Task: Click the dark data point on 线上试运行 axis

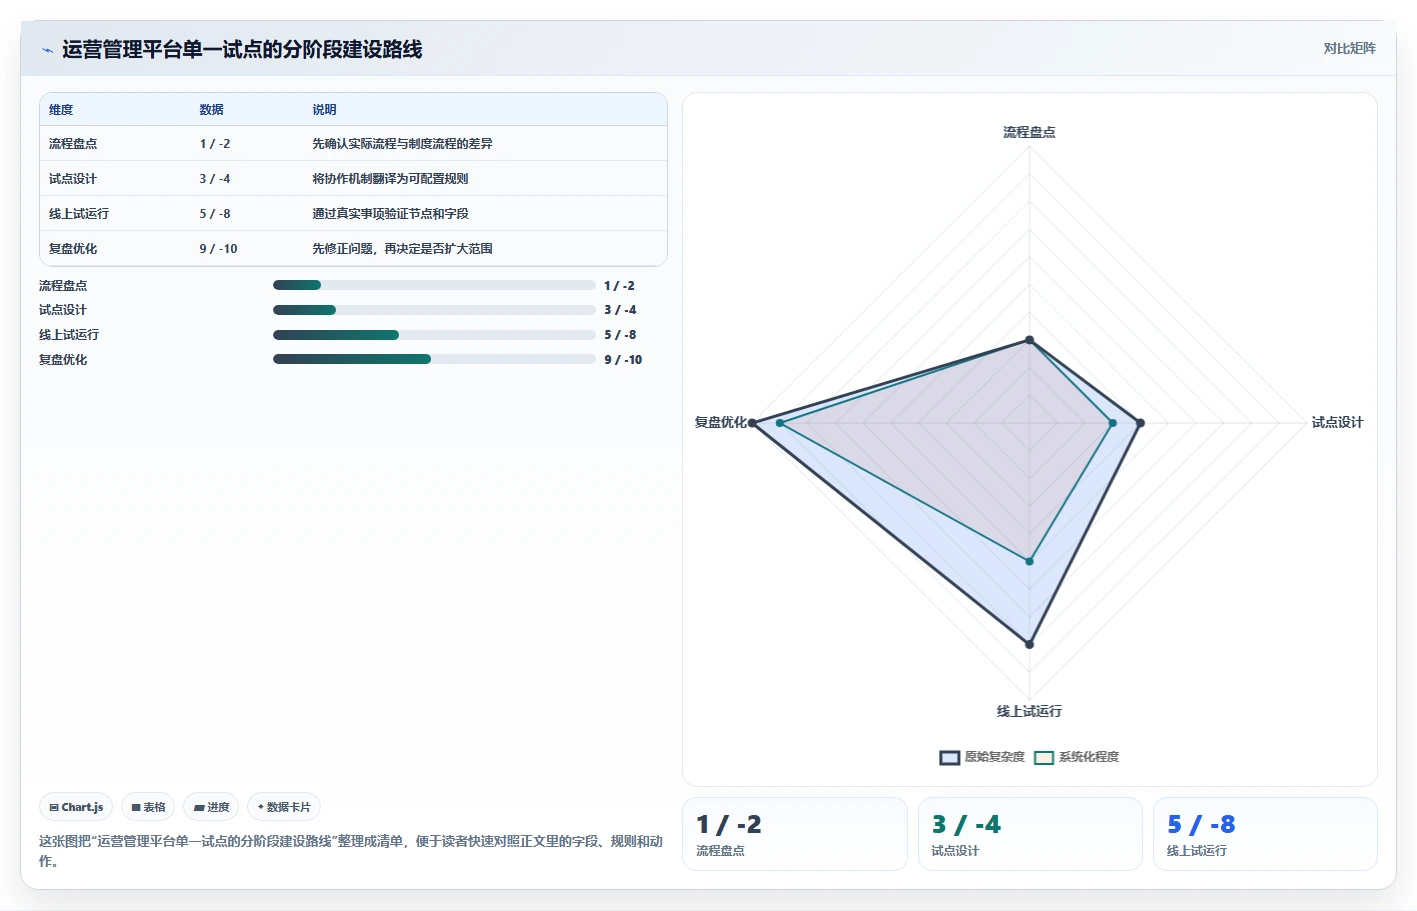Action: 1029,644
